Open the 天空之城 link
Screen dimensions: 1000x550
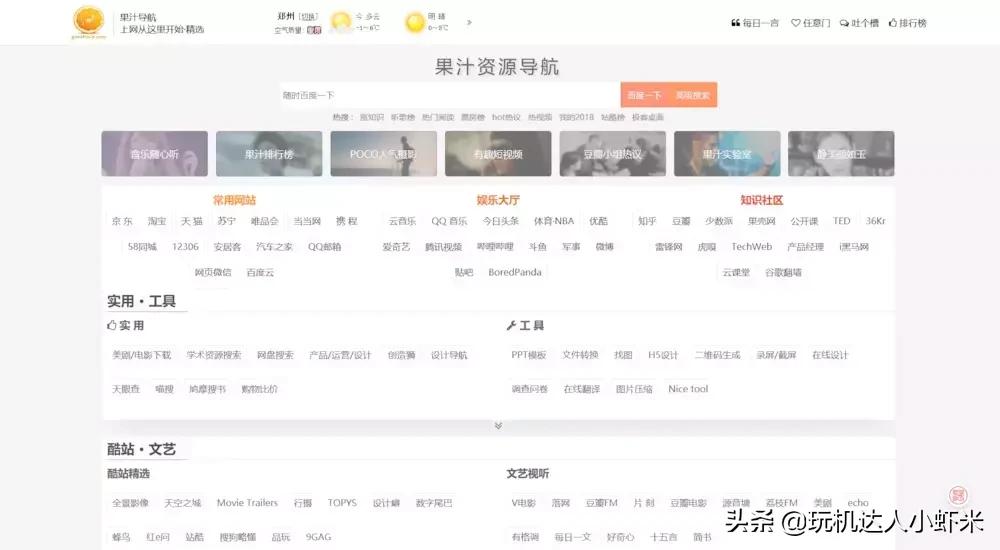pos(182,503)
